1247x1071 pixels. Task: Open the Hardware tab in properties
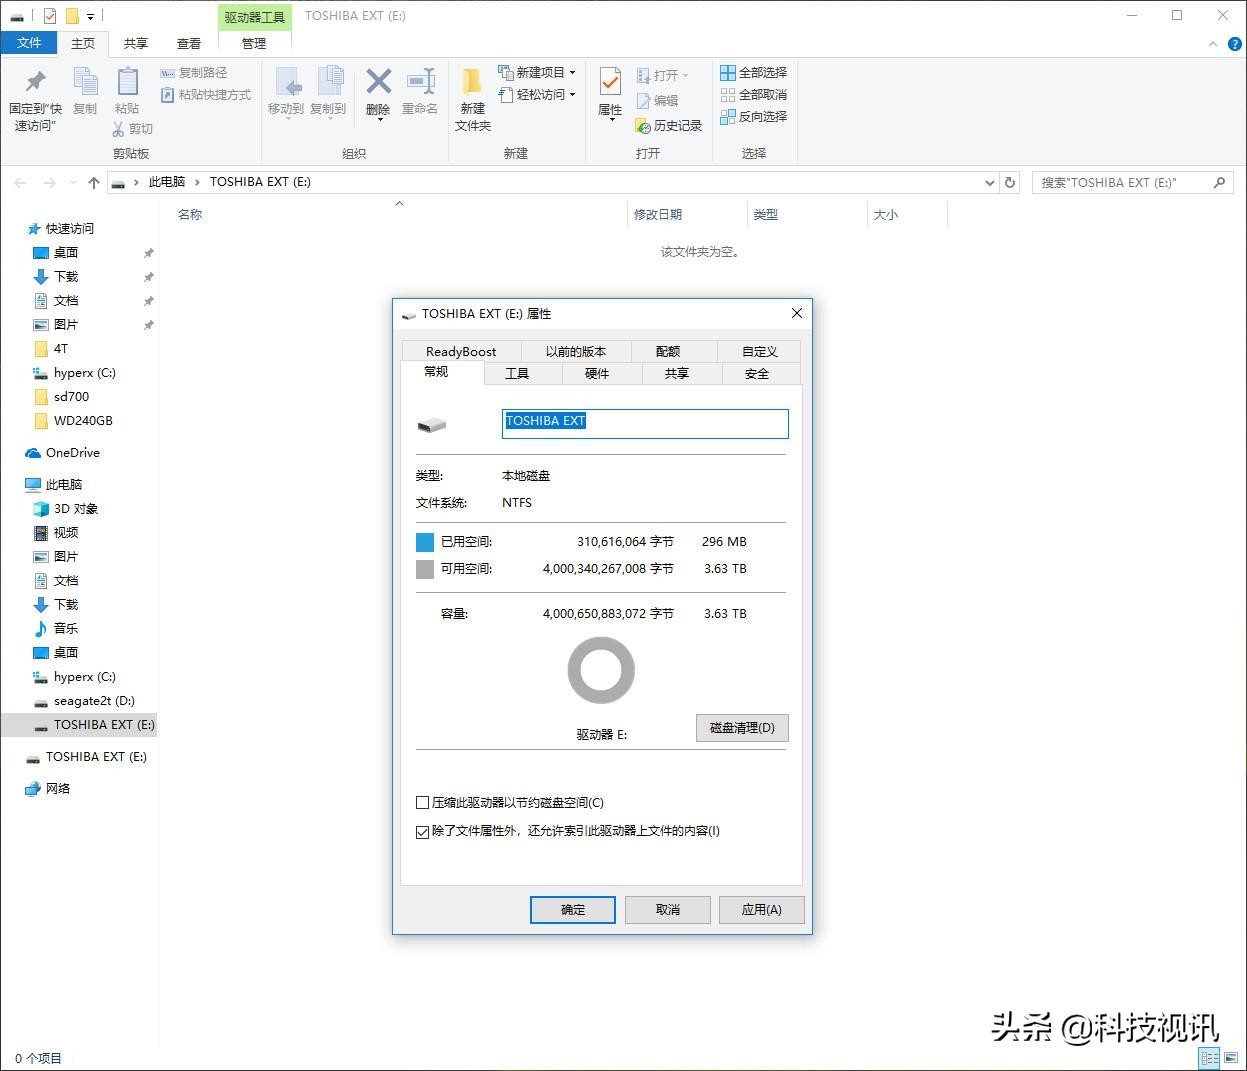tap(597, 374)
